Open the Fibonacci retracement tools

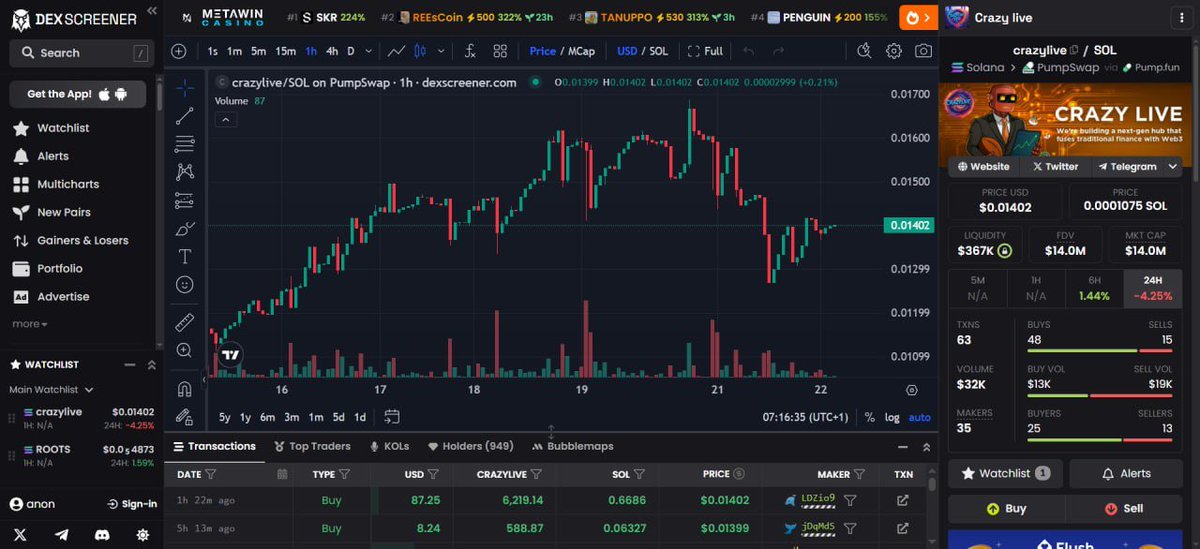pyautogui.click(x=184, y=144)
